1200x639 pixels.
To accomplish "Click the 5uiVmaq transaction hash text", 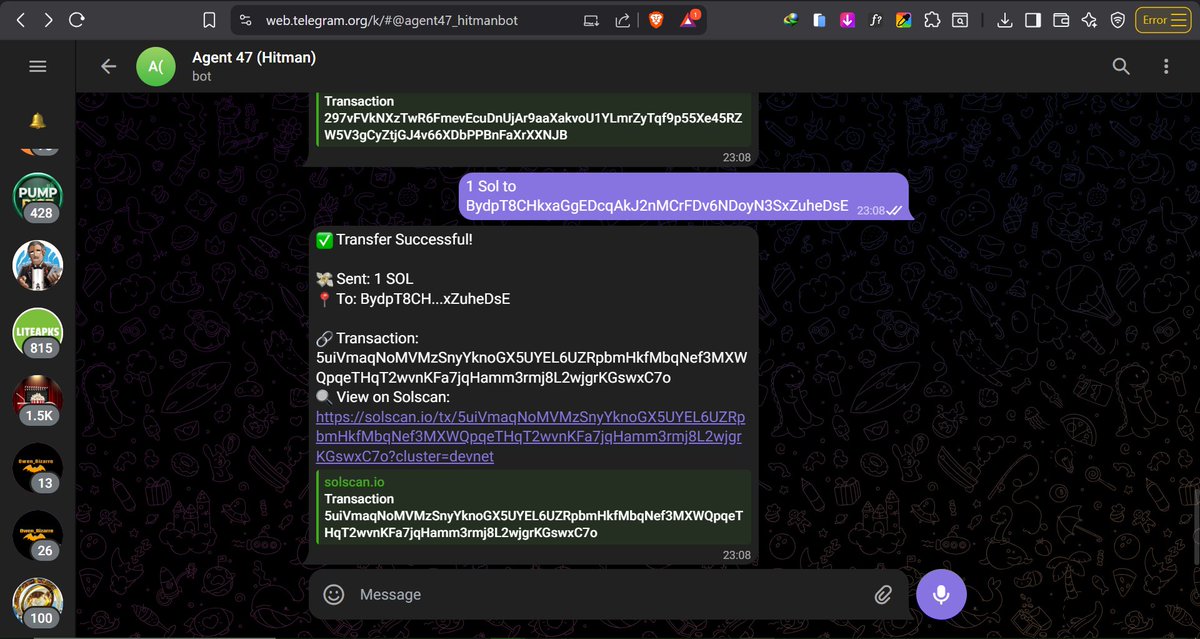I will coord(531,368).
